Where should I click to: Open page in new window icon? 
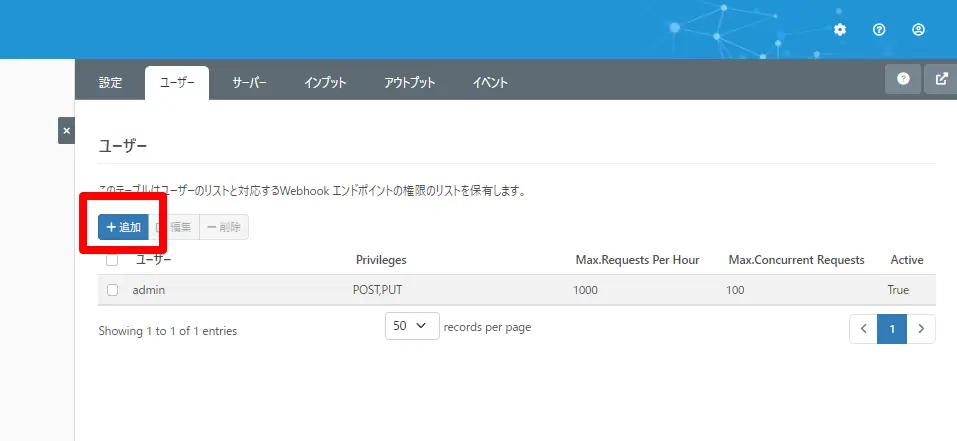click(x=941, y=79)
